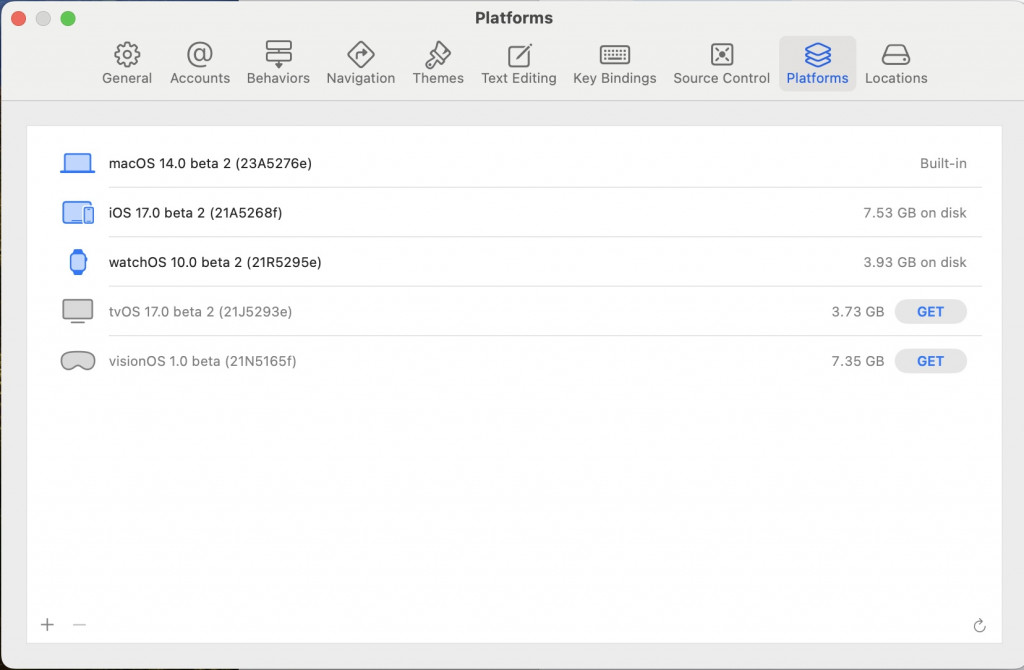
Task: Select the Platforms layers icon
Action: pyautogui.click(x=818, y=55)
